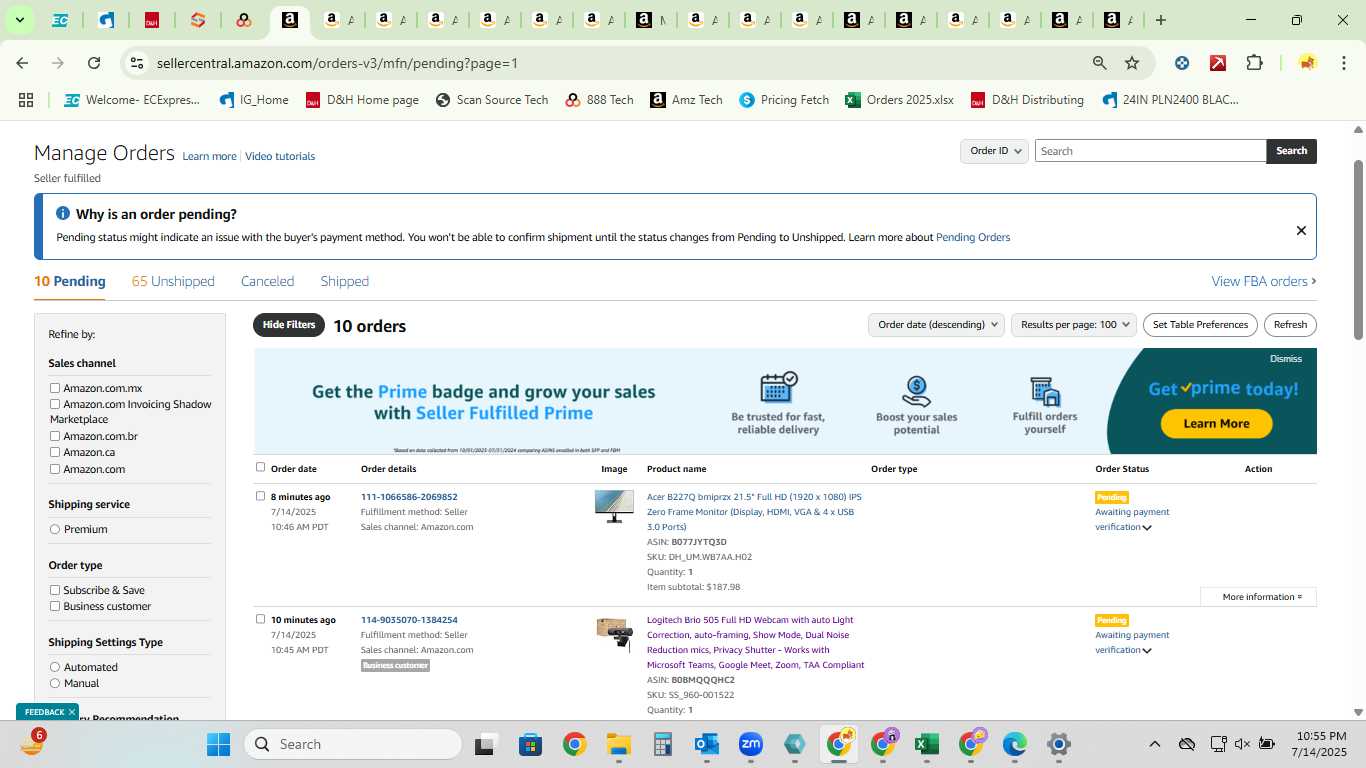Check the Amazon.com.br sales channel
This screenshot has width=1366, height=768.
55,436
